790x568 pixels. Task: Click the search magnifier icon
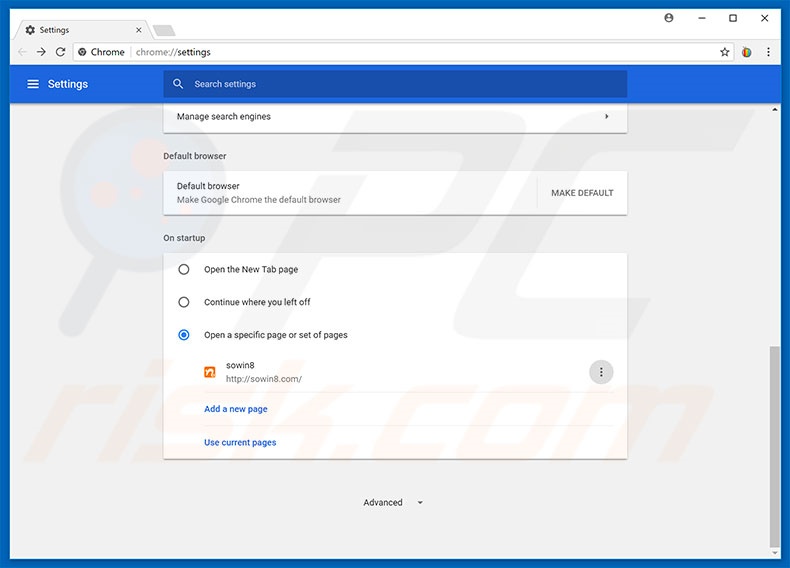coord(178,84)
